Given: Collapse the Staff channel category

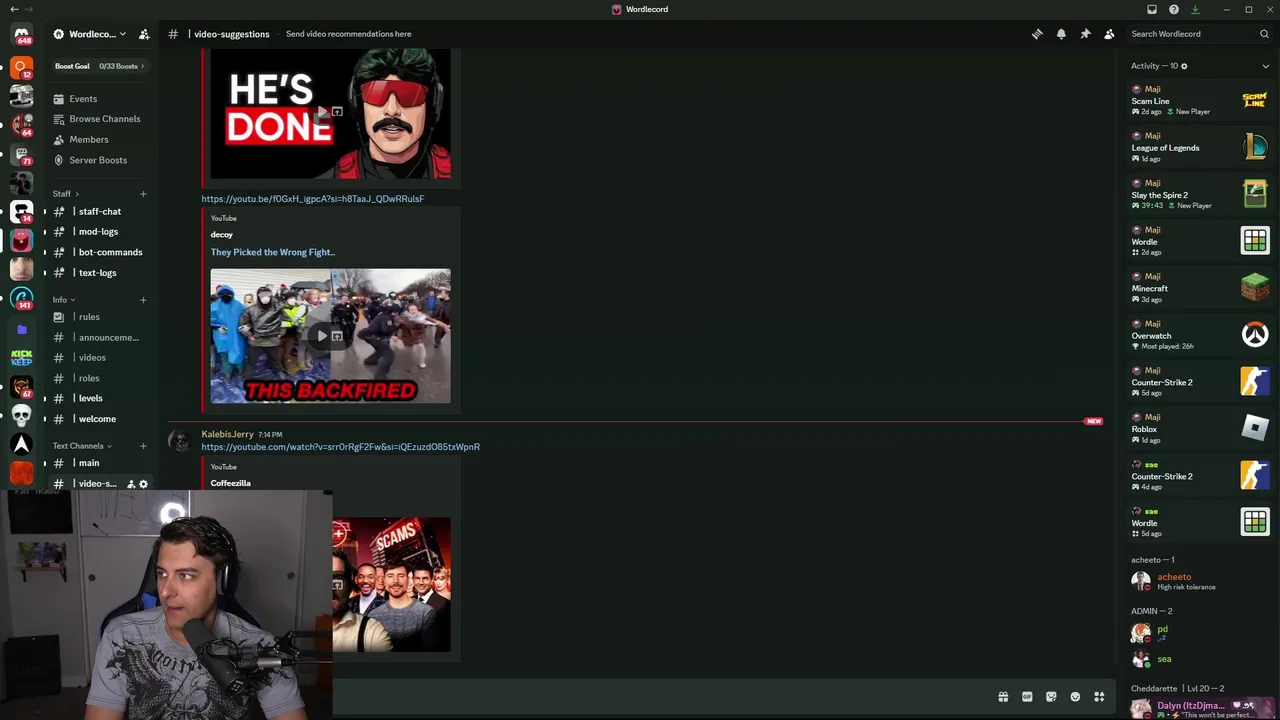Looking at the screenshot, I should [x=66, y=194].
